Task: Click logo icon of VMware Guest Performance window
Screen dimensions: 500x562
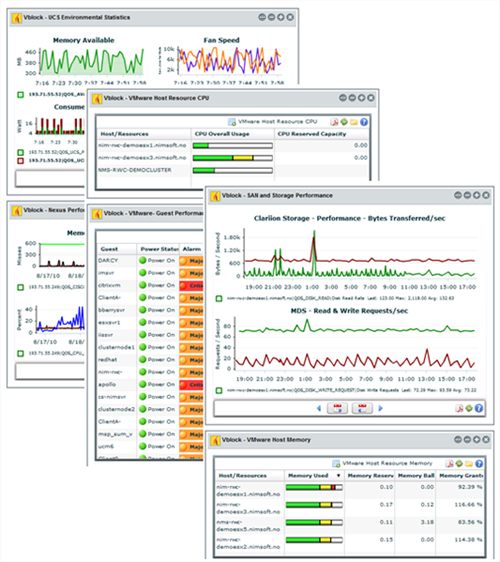Action: pyautogui.click(x=97, y=214)
